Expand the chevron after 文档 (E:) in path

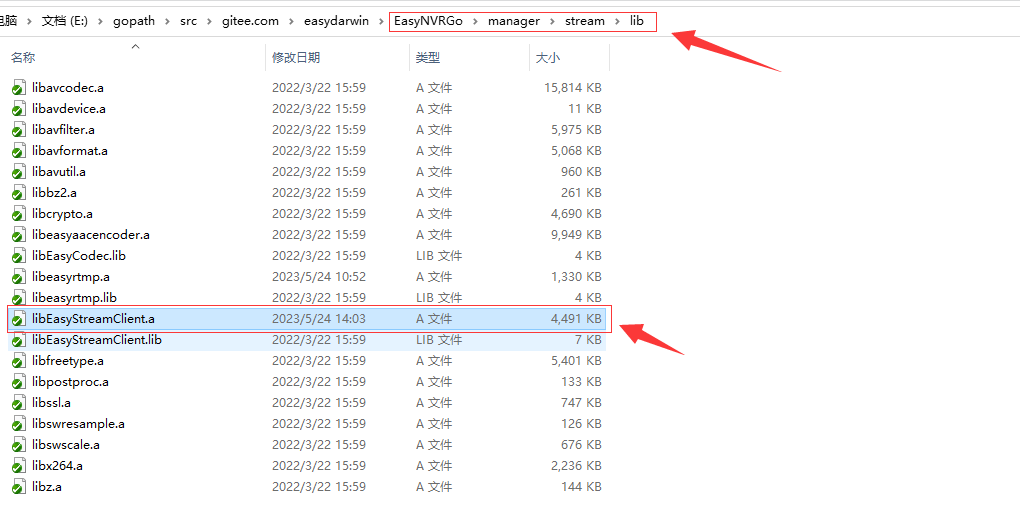(100, 21)
